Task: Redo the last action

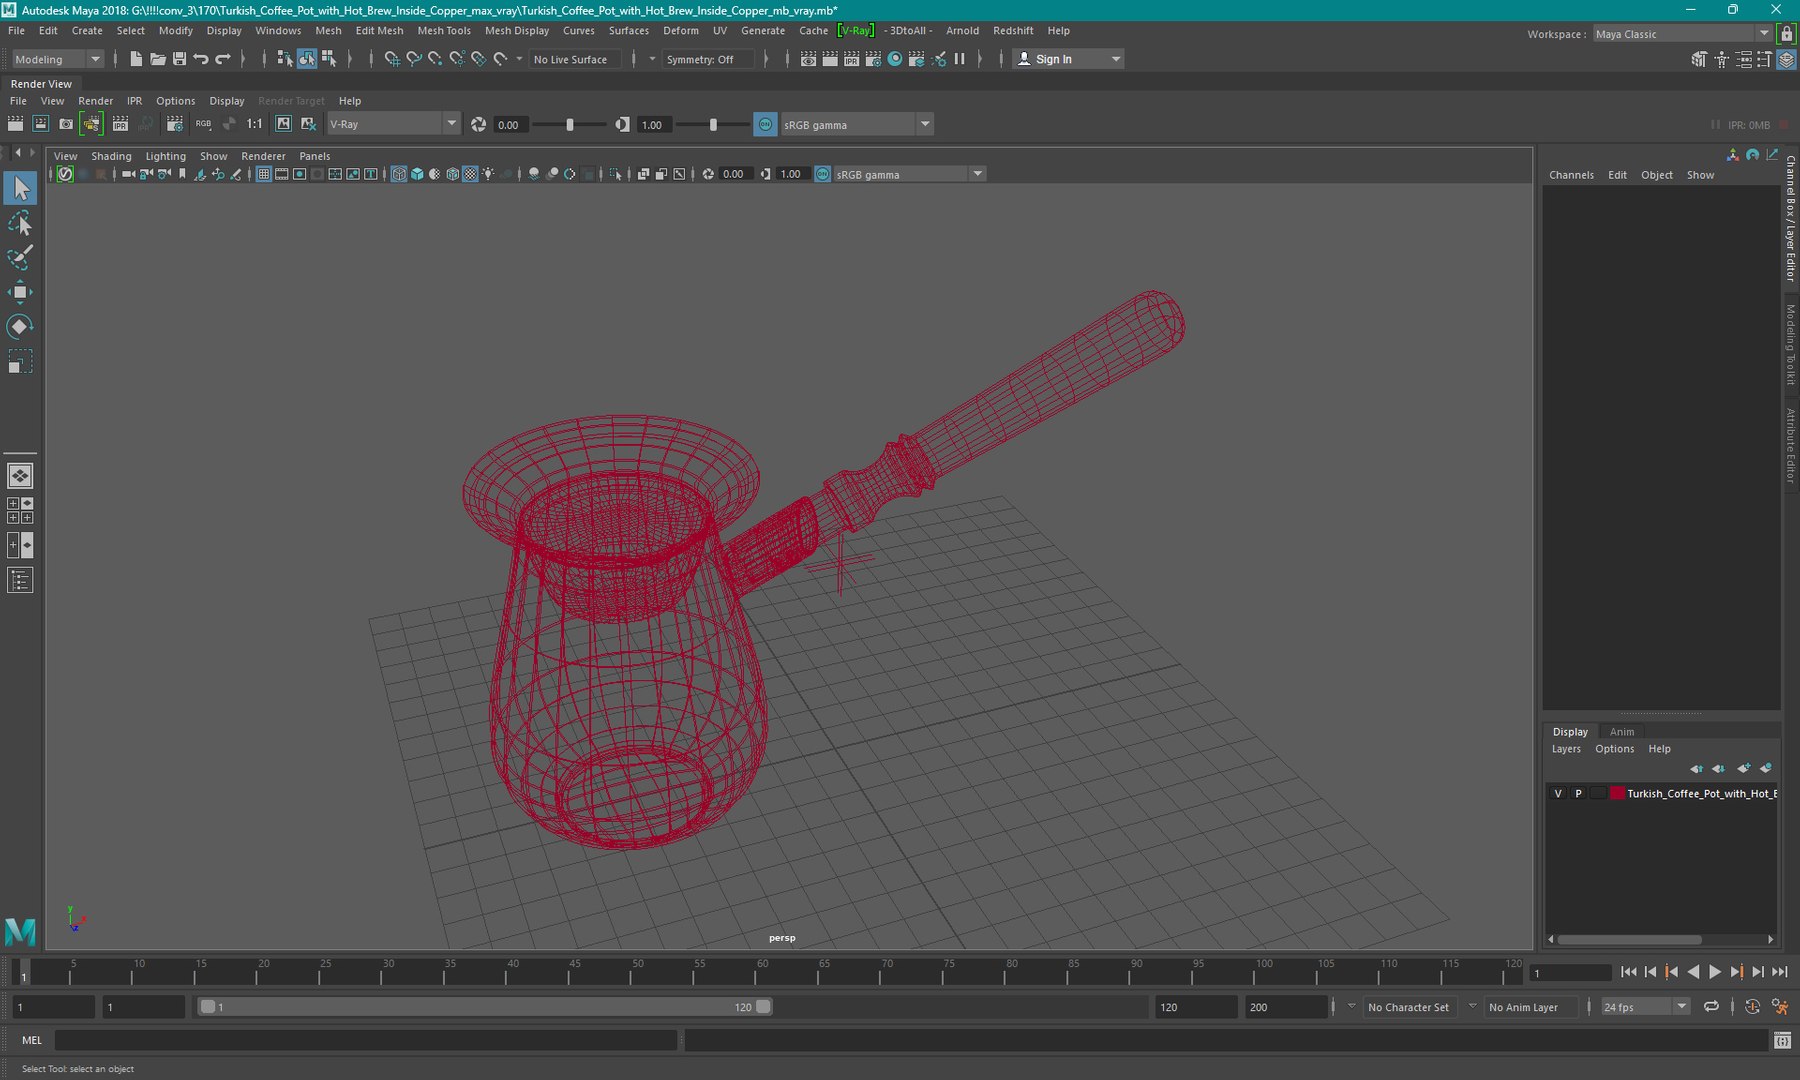Action: (223, 59)
